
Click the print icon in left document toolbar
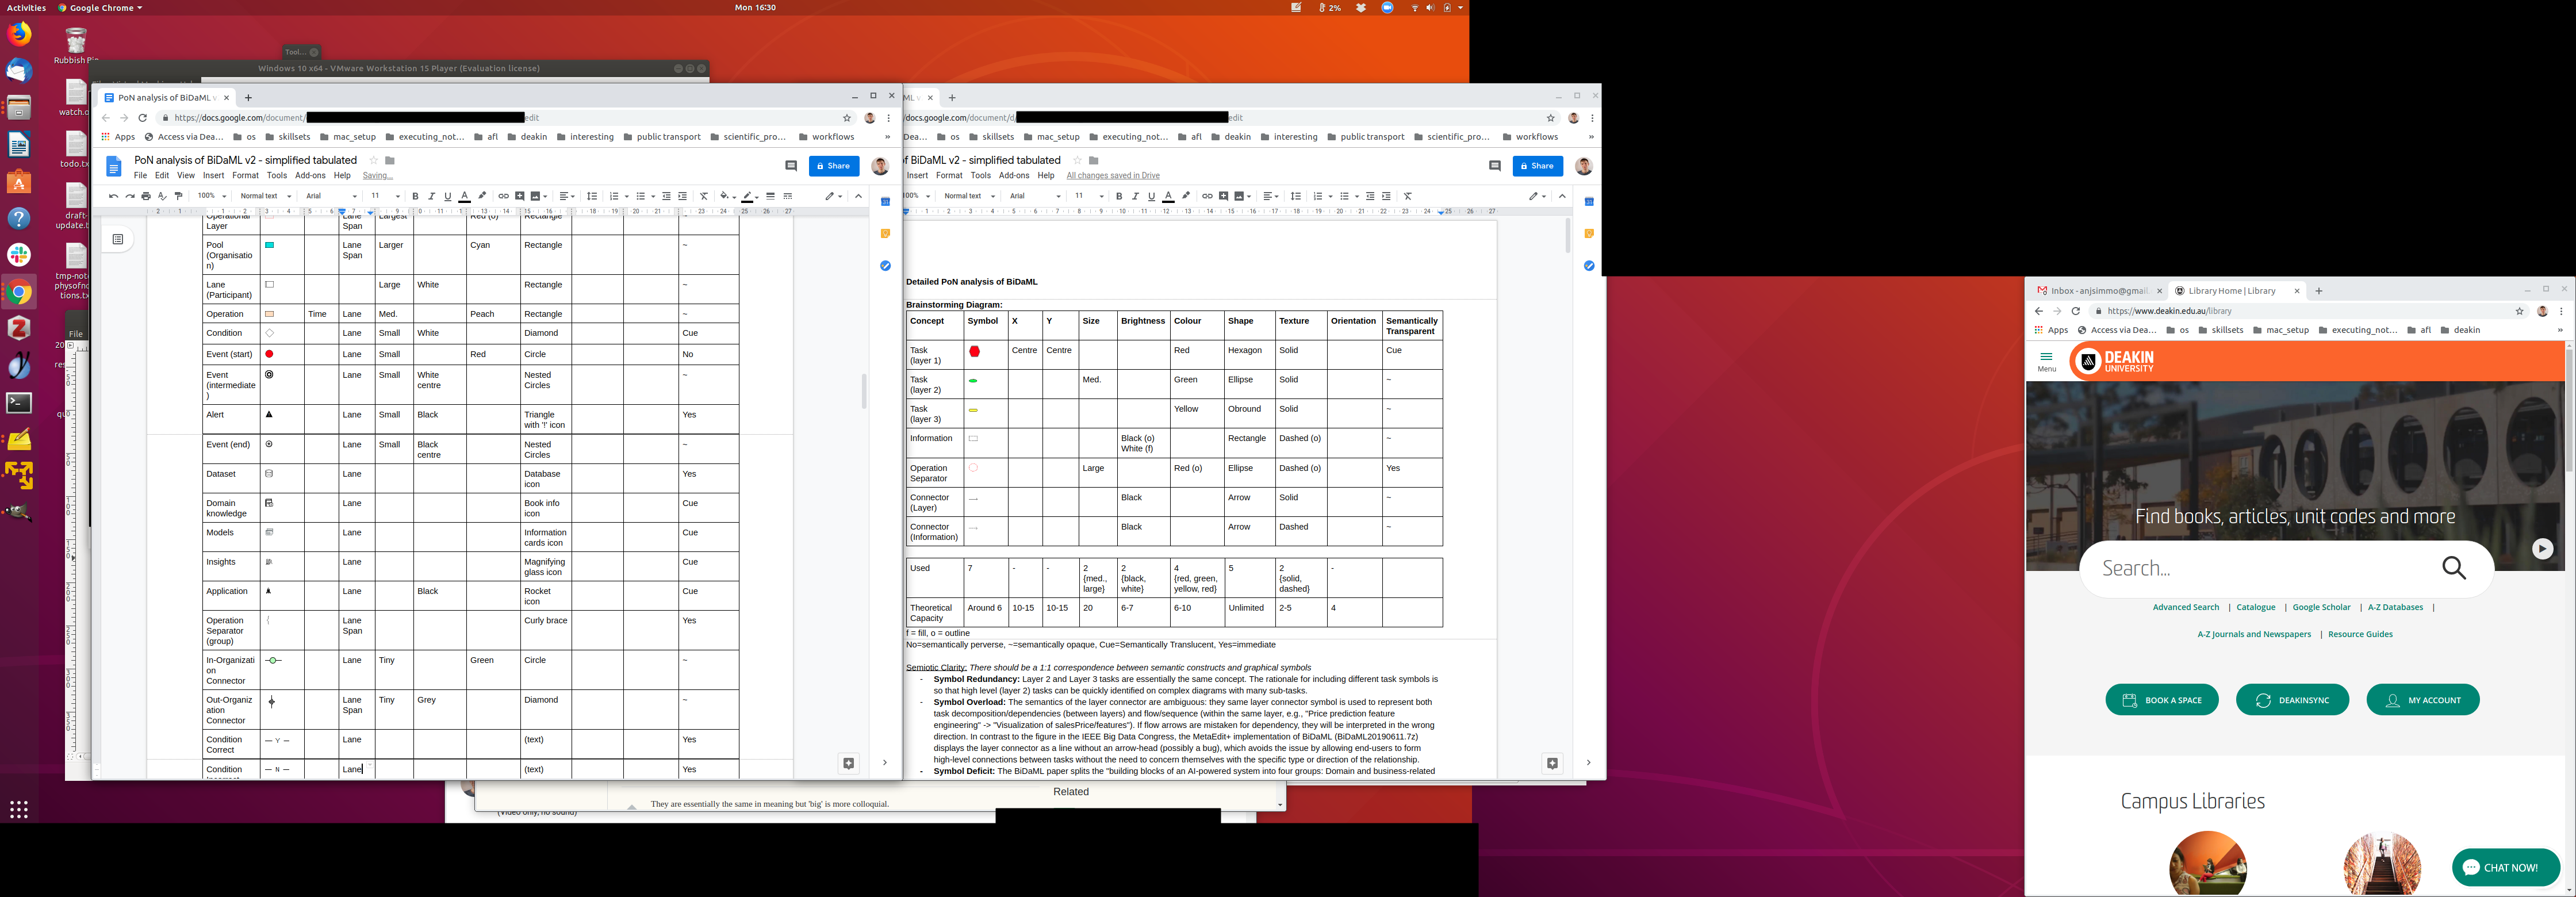point(146,196)
